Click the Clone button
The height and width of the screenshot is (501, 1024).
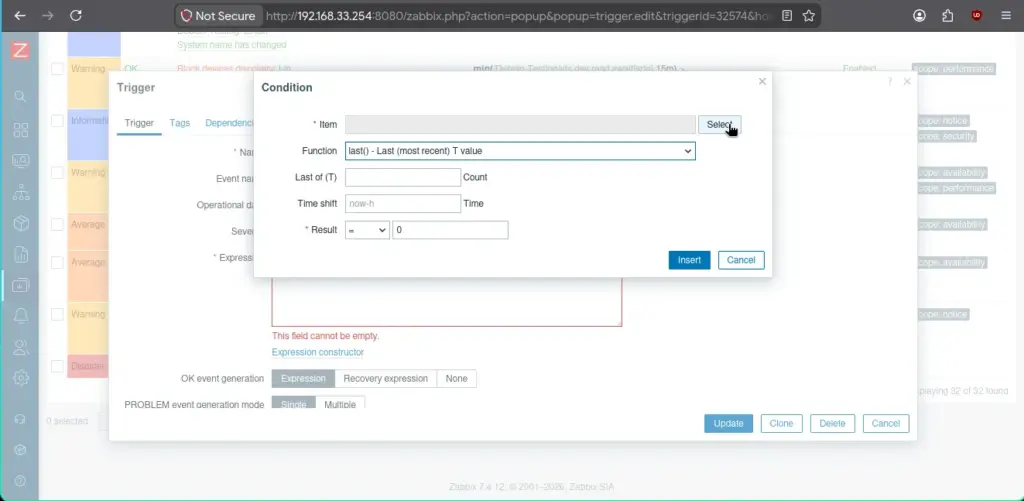point(781,423)
